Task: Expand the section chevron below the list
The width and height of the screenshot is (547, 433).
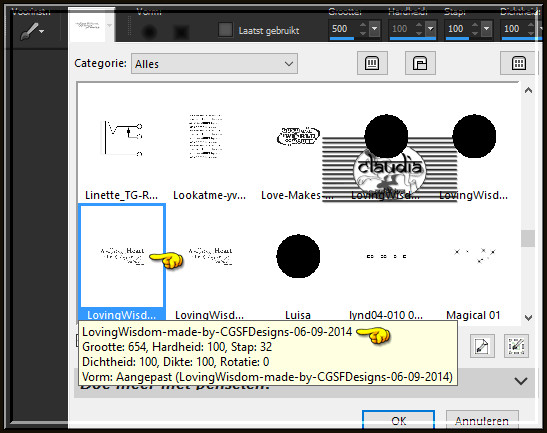Action: point(521,381)
